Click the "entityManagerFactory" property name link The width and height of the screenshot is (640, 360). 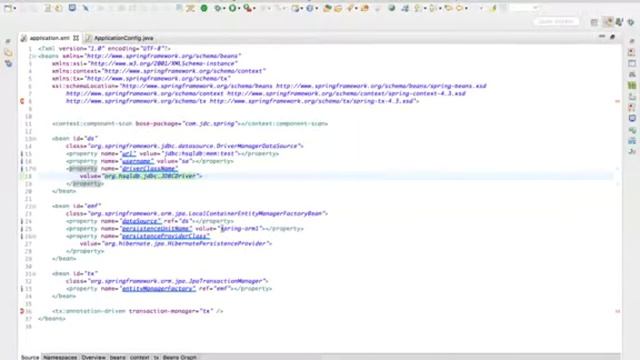(x=158, y=289)
